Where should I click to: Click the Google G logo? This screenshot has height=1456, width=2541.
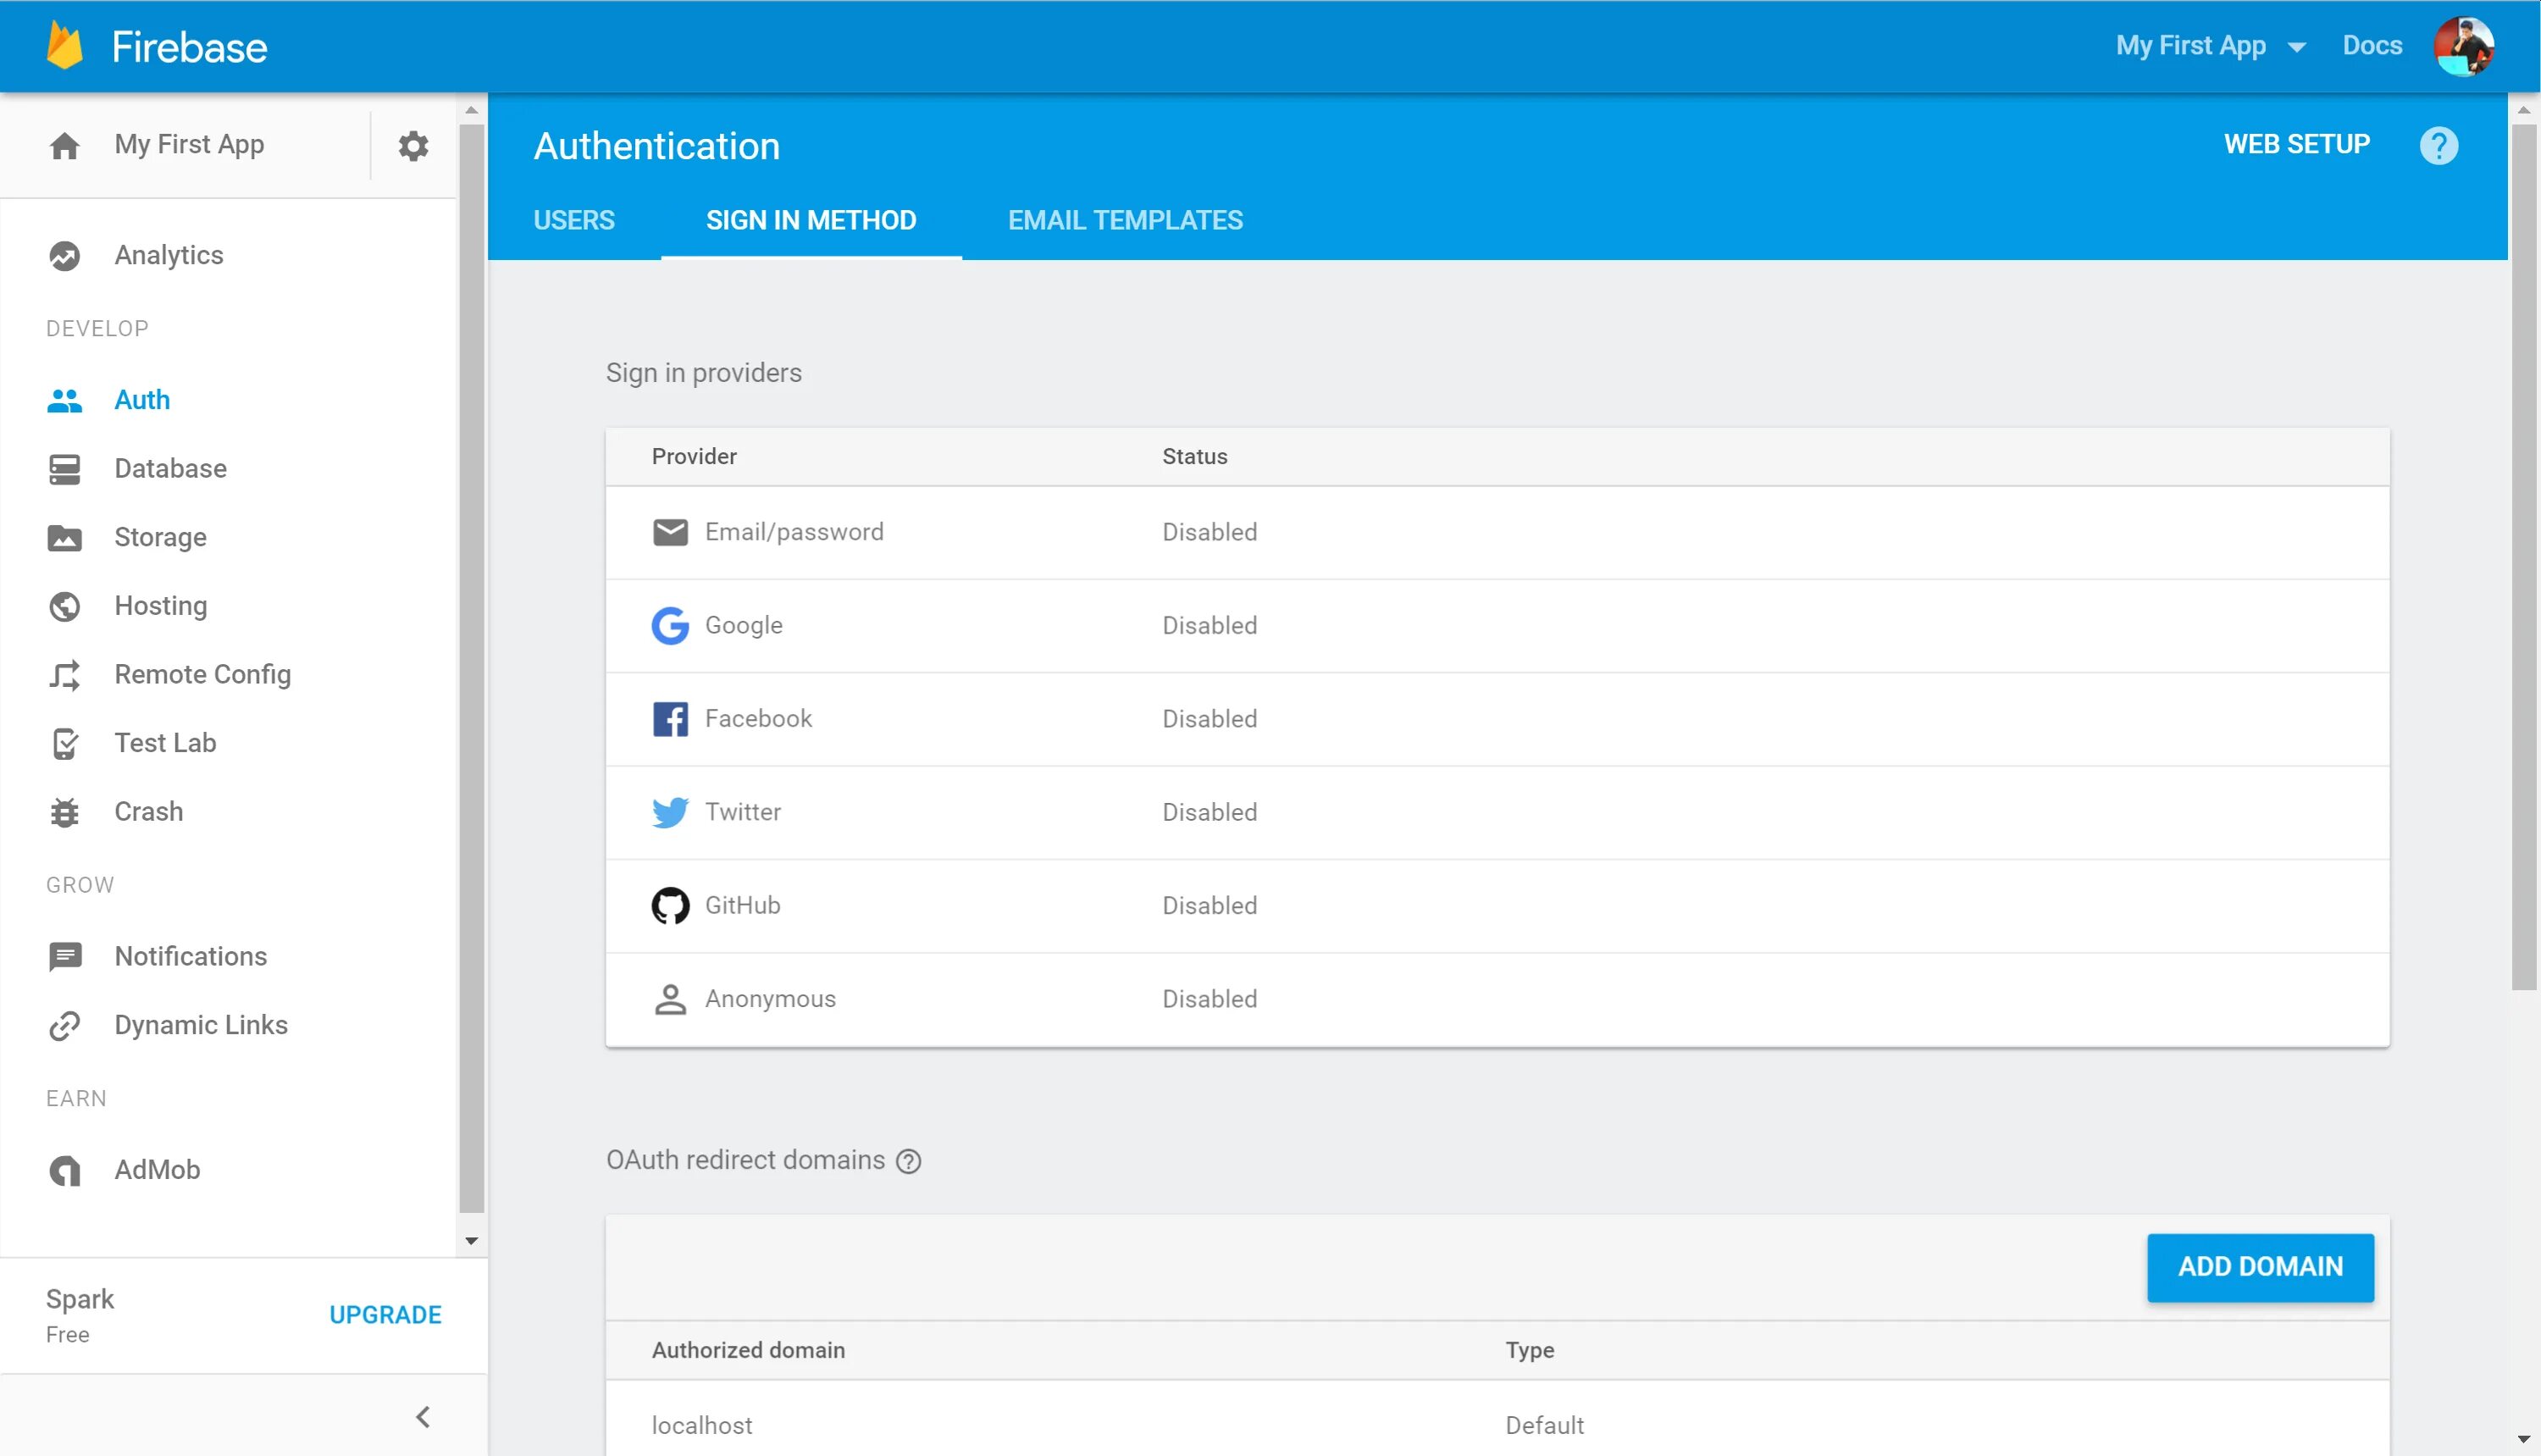(670, 626)
